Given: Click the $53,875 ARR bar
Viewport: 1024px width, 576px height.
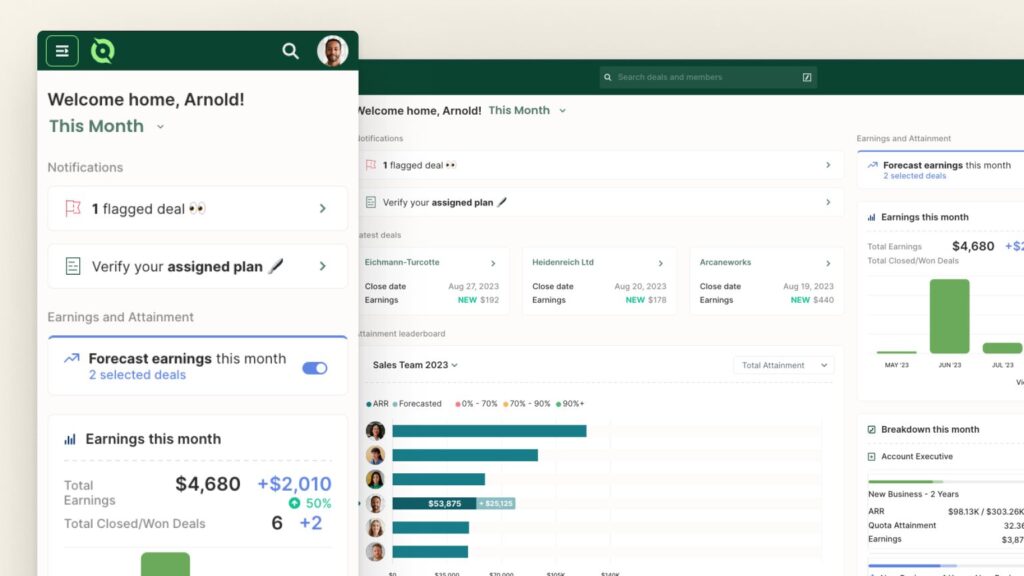Looking at the screenshot, I should 434,504.
